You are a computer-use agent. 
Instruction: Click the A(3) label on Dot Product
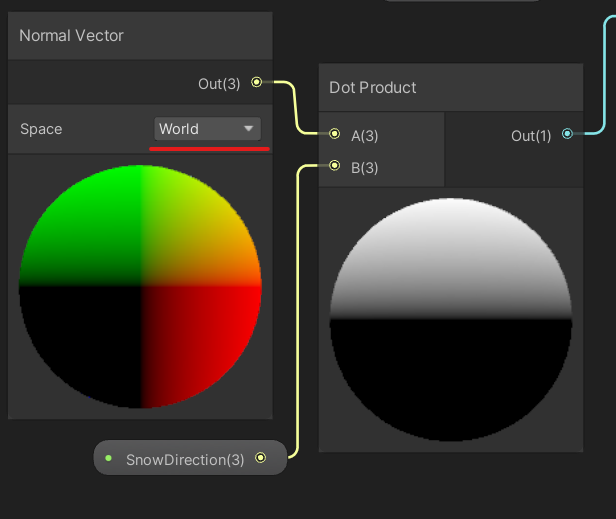pos(365,136)
